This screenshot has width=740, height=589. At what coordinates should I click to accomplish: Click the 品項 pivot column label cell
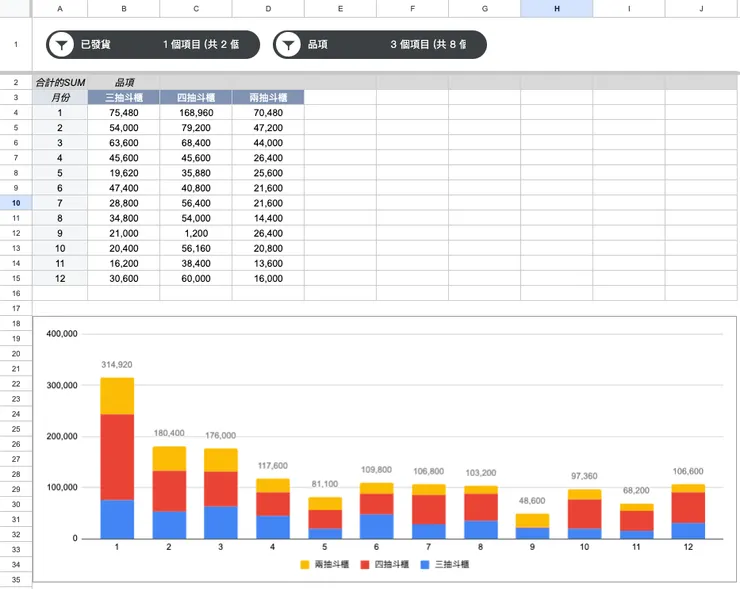[124, 83]
